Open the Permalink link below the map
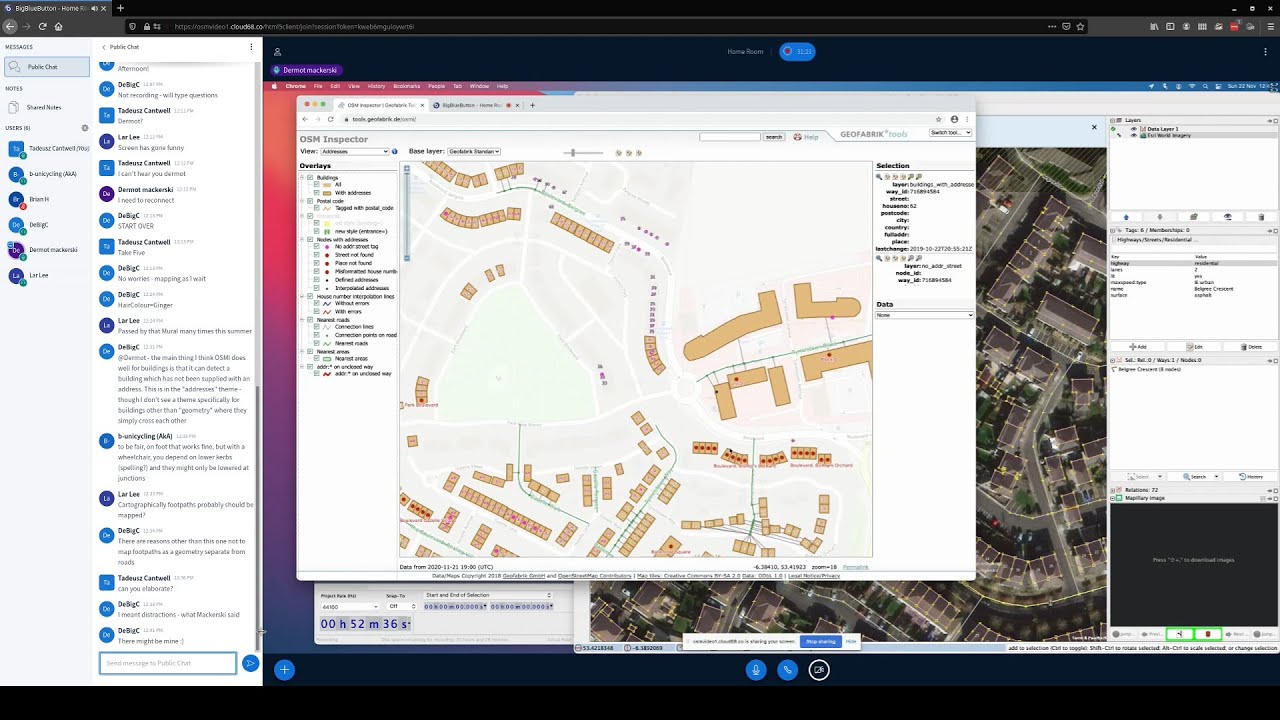The width and height of the screenshot is (1280, 720). (x=855, y=567)
